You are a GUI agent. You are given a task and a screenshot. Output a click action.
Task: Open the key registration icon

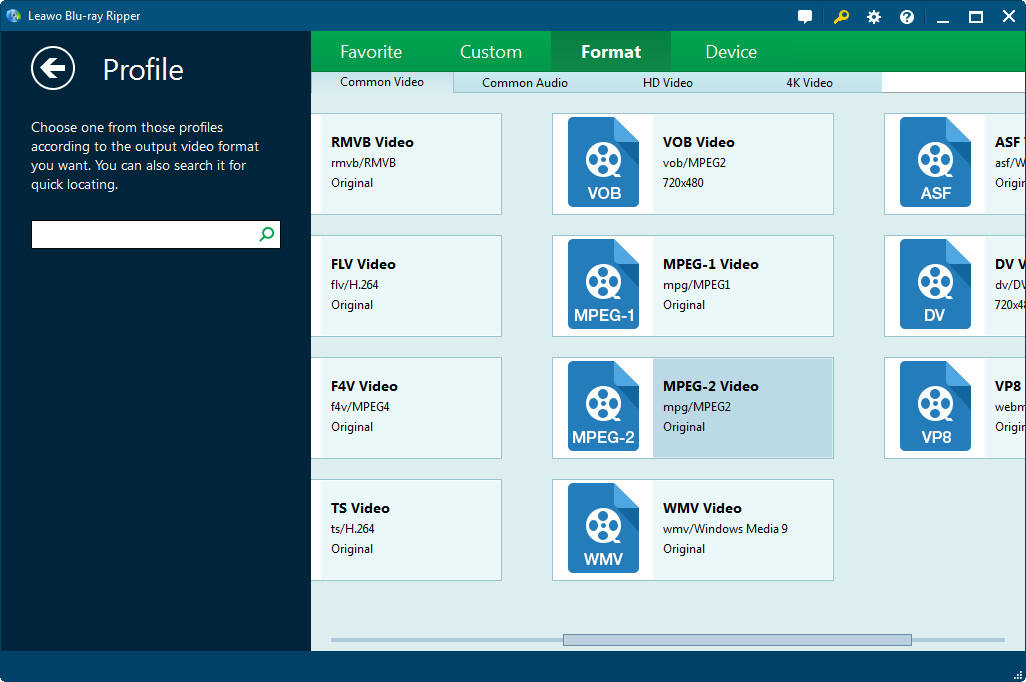click(841, 17)
